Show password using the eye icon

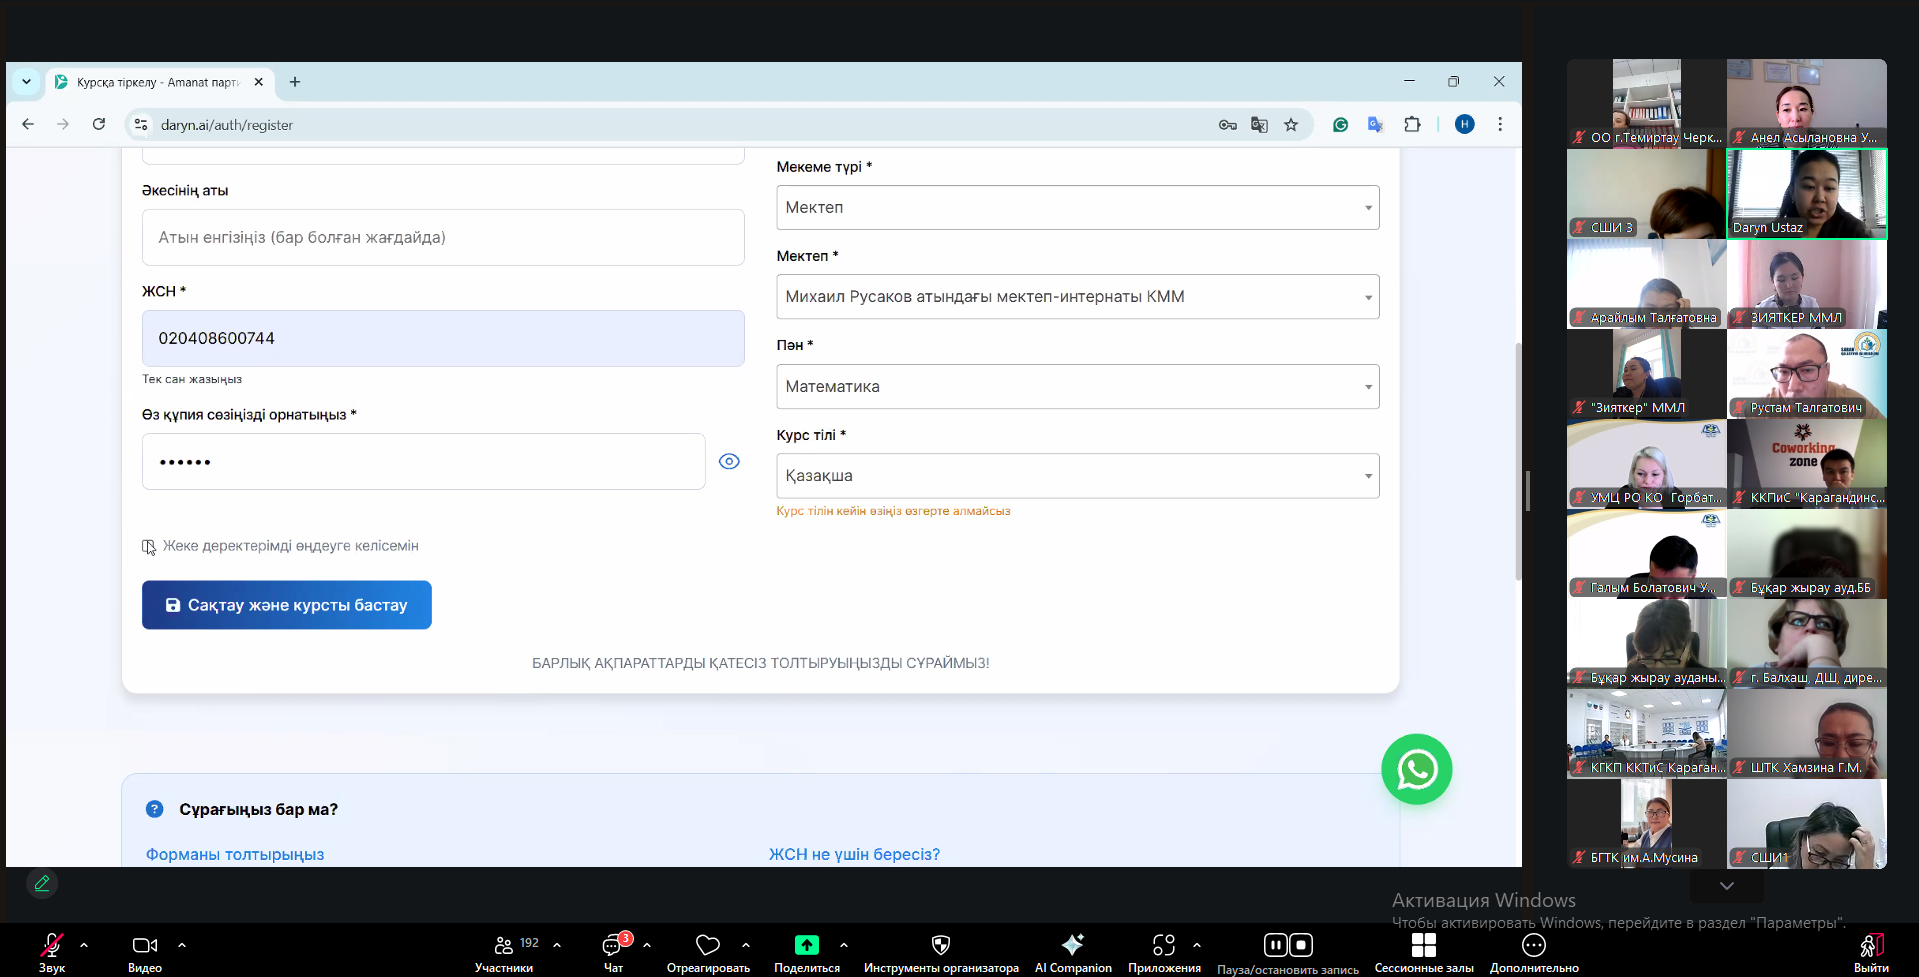pos(729,461)
